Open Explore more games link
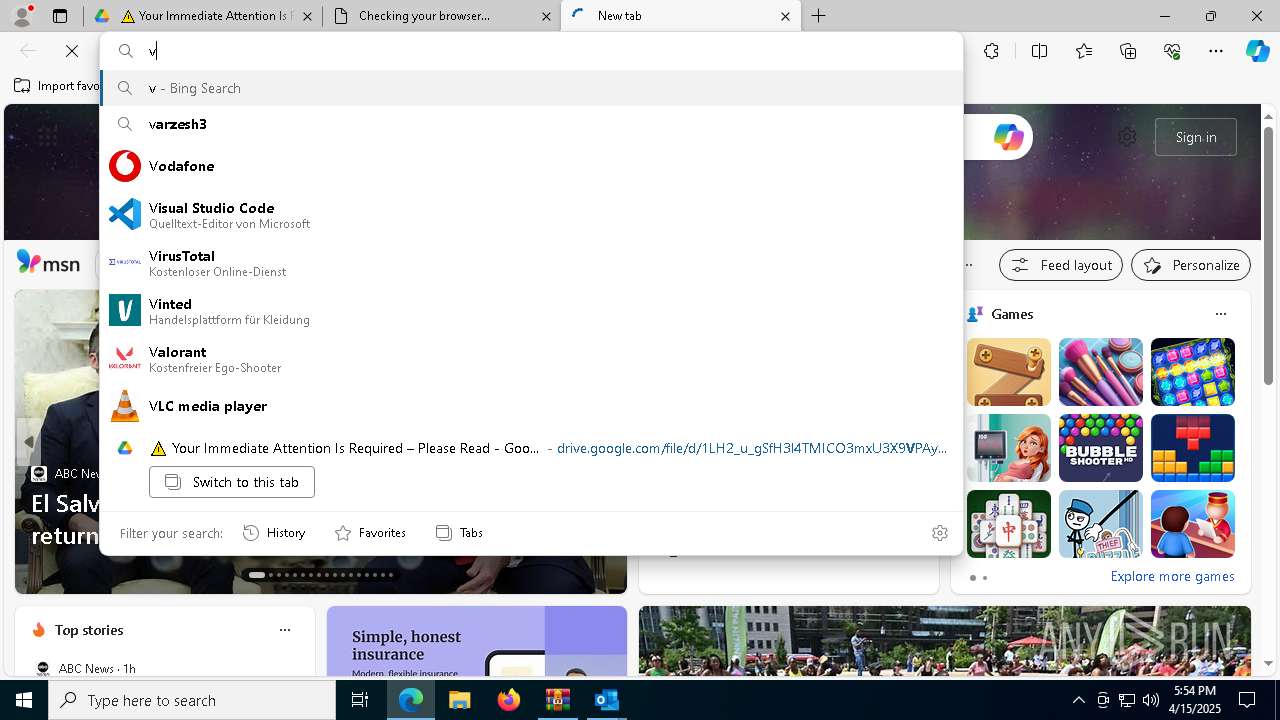 pyautogui.click(x=1172, y=576)
